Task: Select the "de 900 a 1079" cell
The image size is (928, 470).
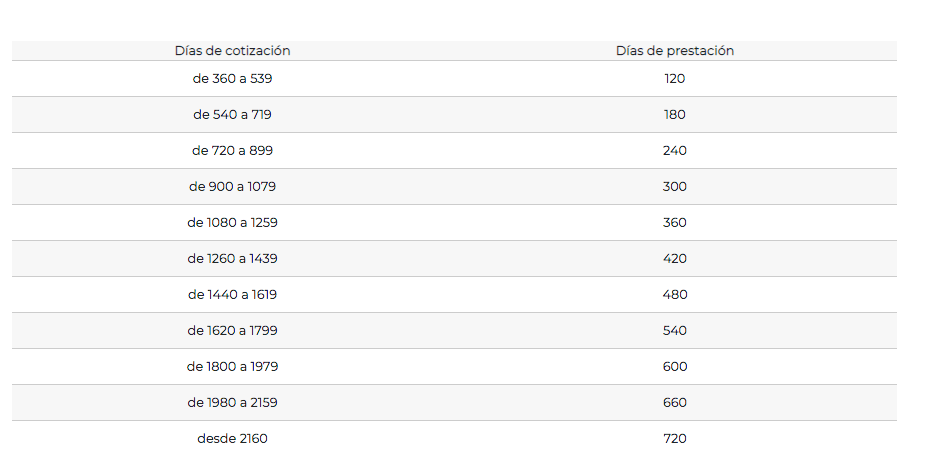Action: point(232,186)
